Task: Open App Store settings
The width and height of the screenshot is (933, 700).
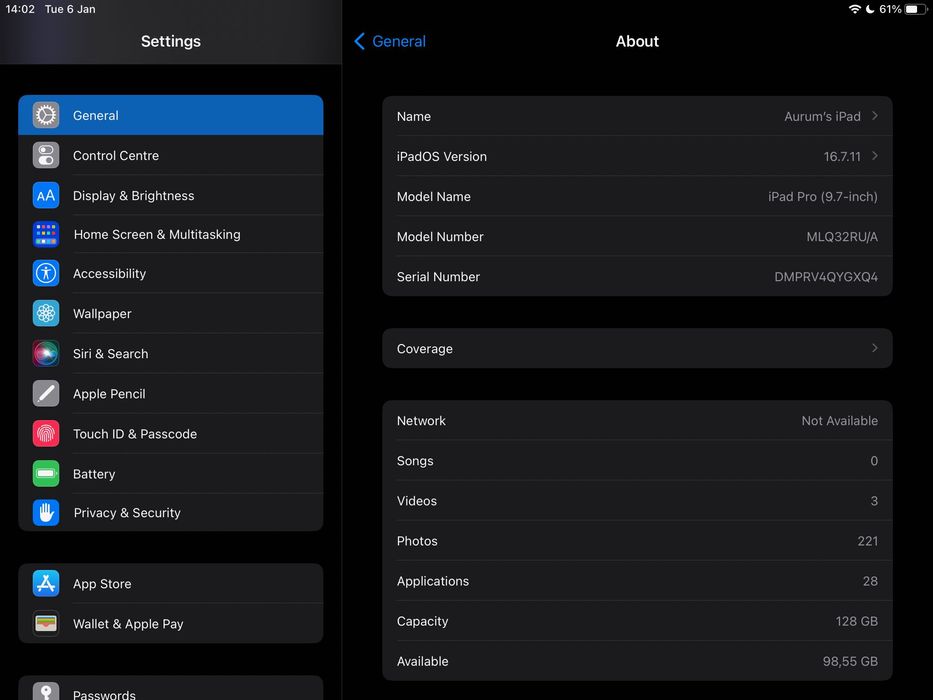Action: pyautogui.click(x=171, y=583)
